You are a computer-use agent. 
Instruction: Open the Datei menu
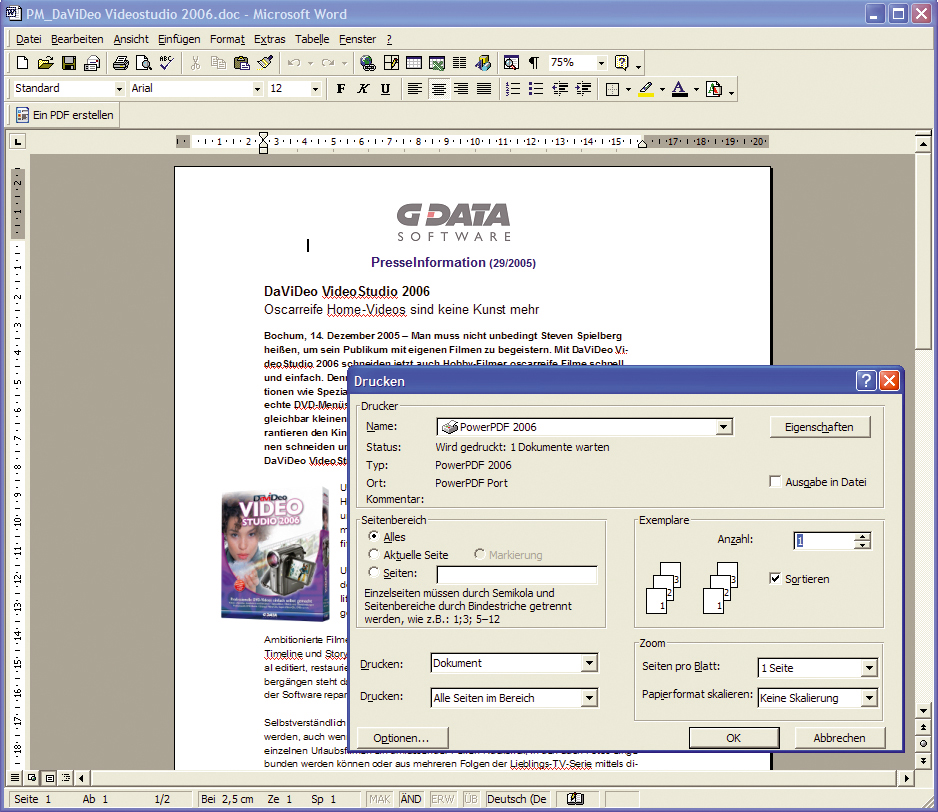pos(28,39)
